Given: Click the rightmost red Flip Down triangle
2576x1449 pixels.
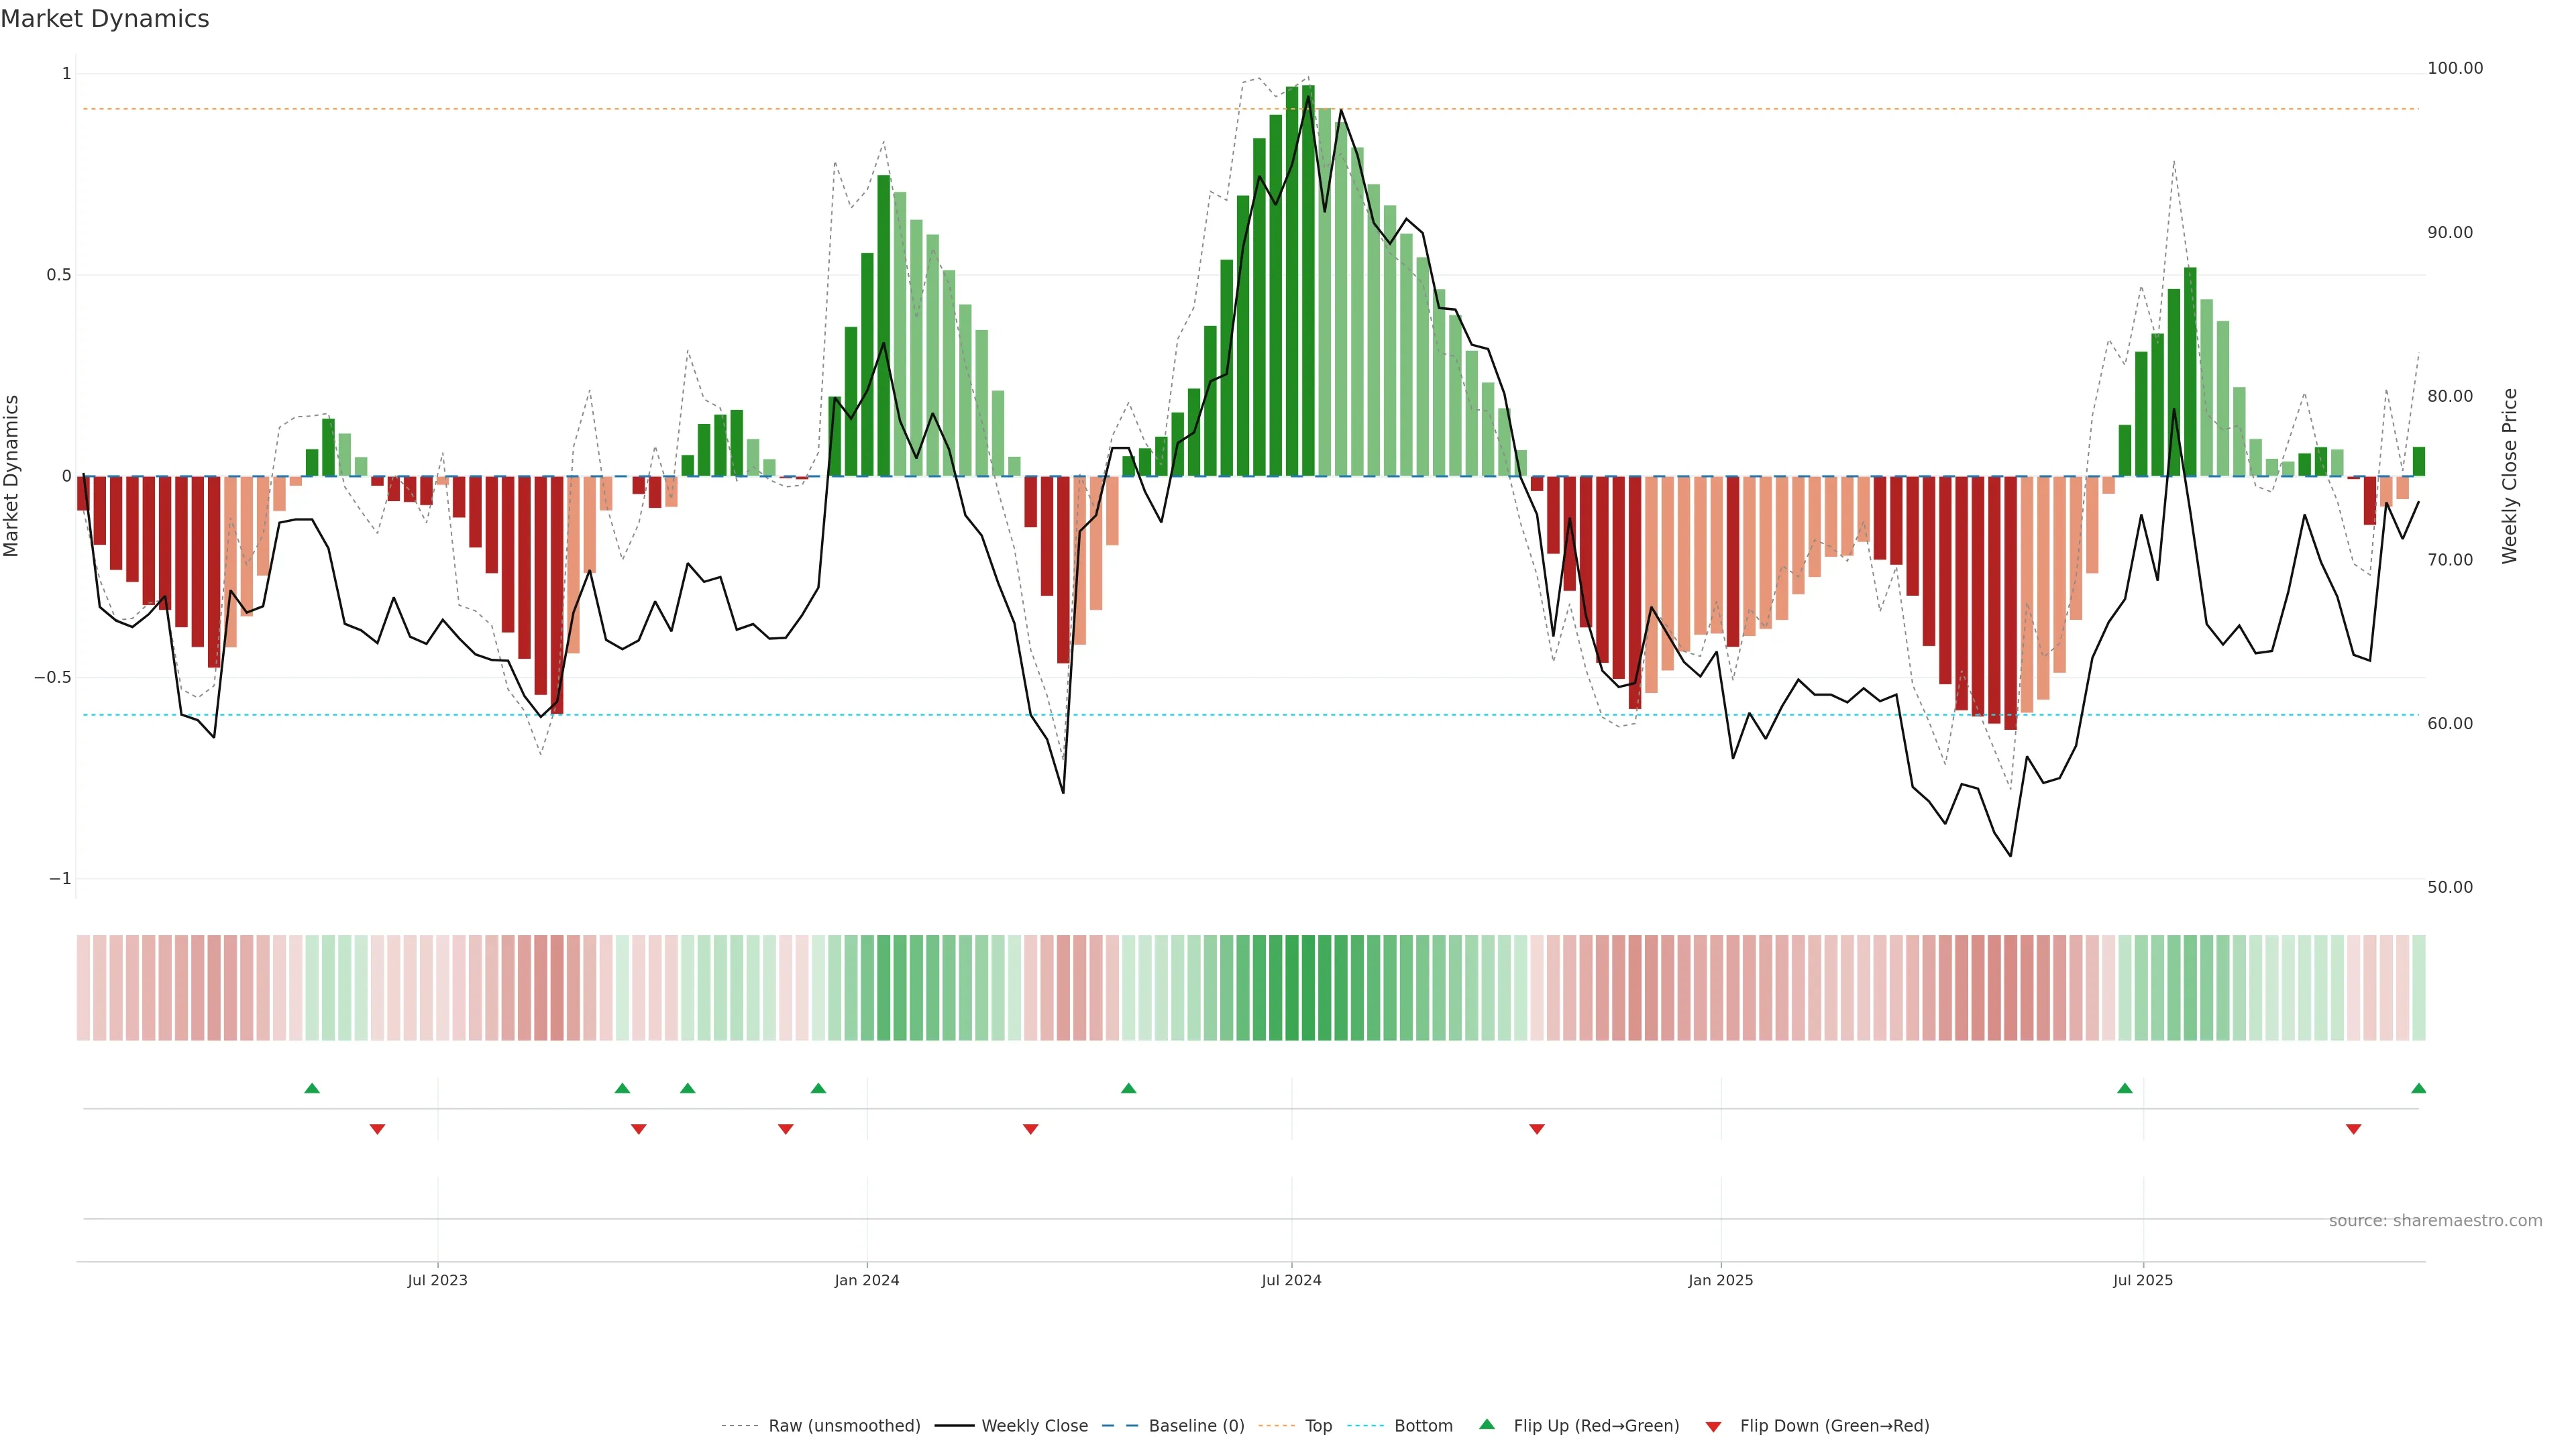Looking at the screenshot, I should (2353, 1129).
